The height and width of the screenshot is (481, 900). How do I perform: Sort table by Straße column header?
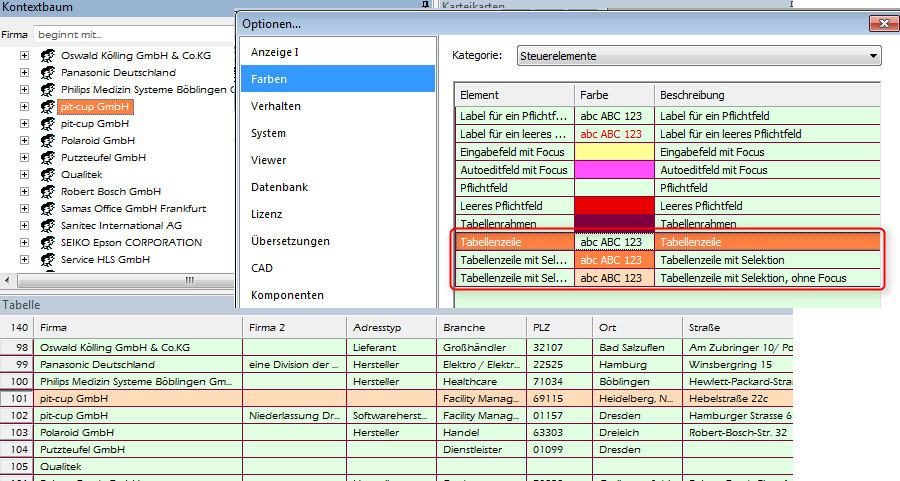[x=738, y=328]
